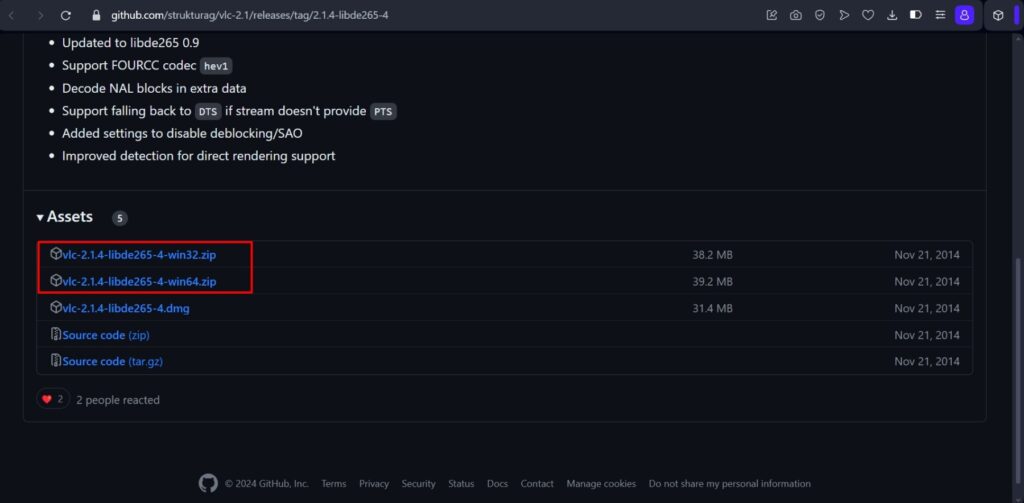The image size is (1024, 503).
Task: Open the privacy shield icon
Action: (x=819, y=15)
